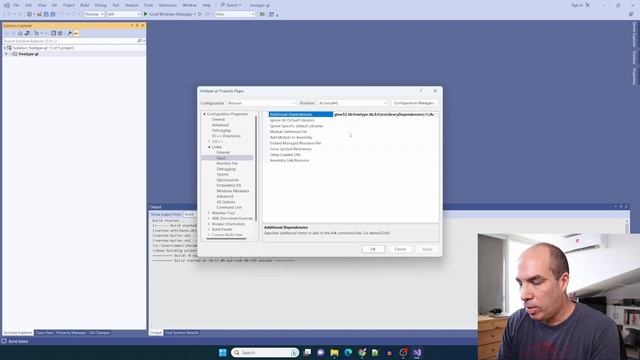
Task: Click the Visual Studio taskbar icon
Action: (417, 353)
